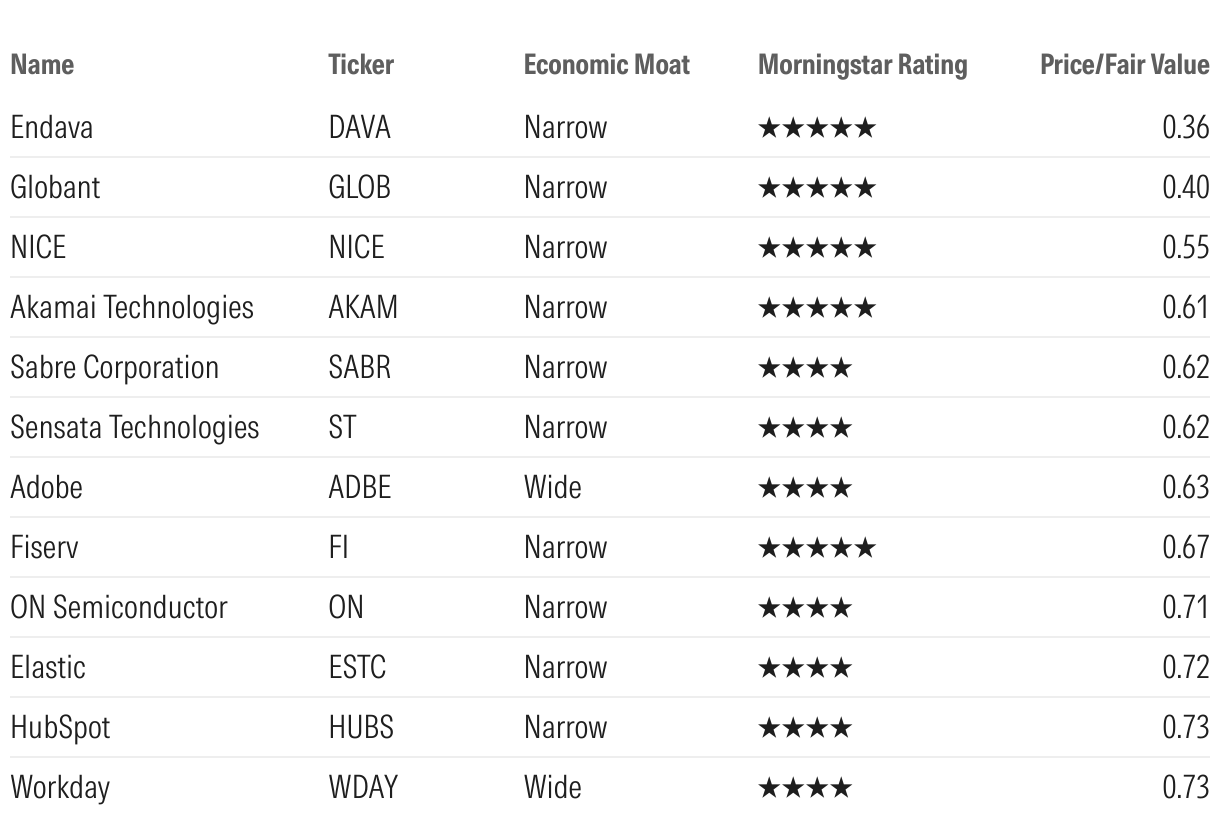
Task: Select Adobe's Wide moat cell
Action: tap(552, 487)
